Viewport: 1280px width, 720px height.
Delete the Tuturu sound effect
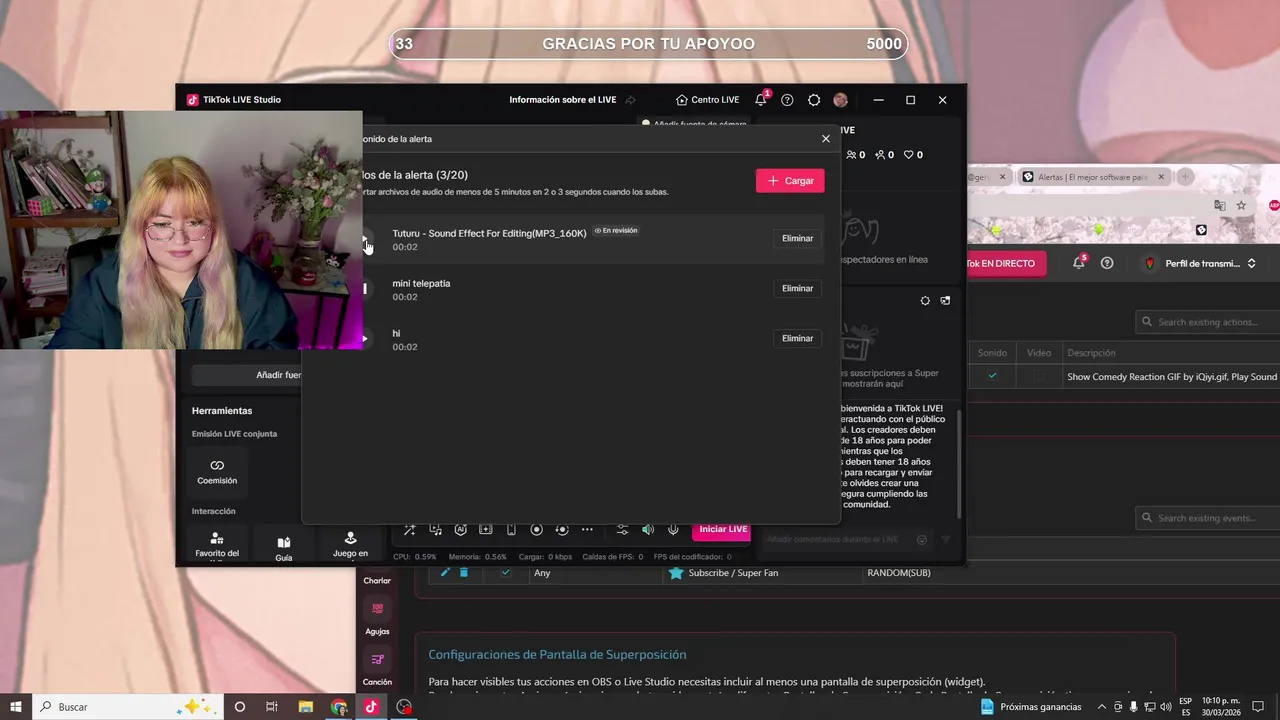(x=797, y=239)
